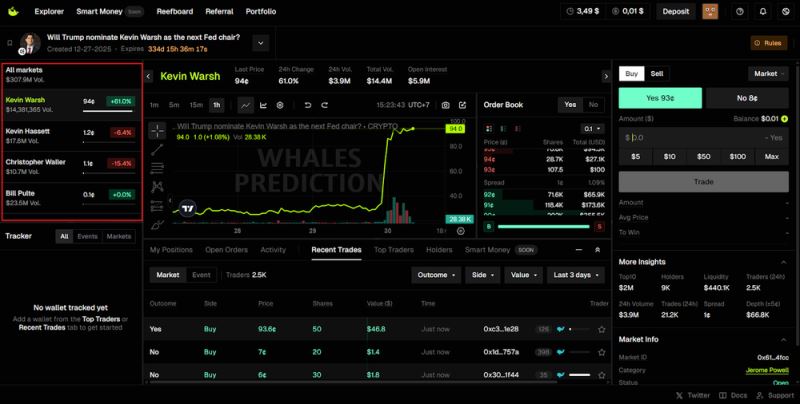
Task: Collapse the Market Info section
Action: coord(783,340)
